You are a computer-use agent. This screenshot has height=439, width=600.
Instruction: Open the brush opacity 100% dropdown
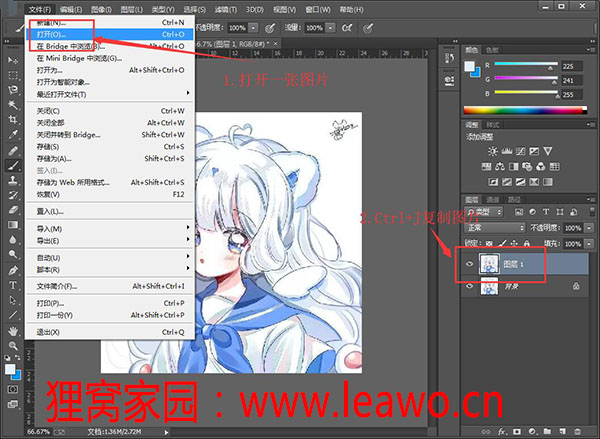253,28
